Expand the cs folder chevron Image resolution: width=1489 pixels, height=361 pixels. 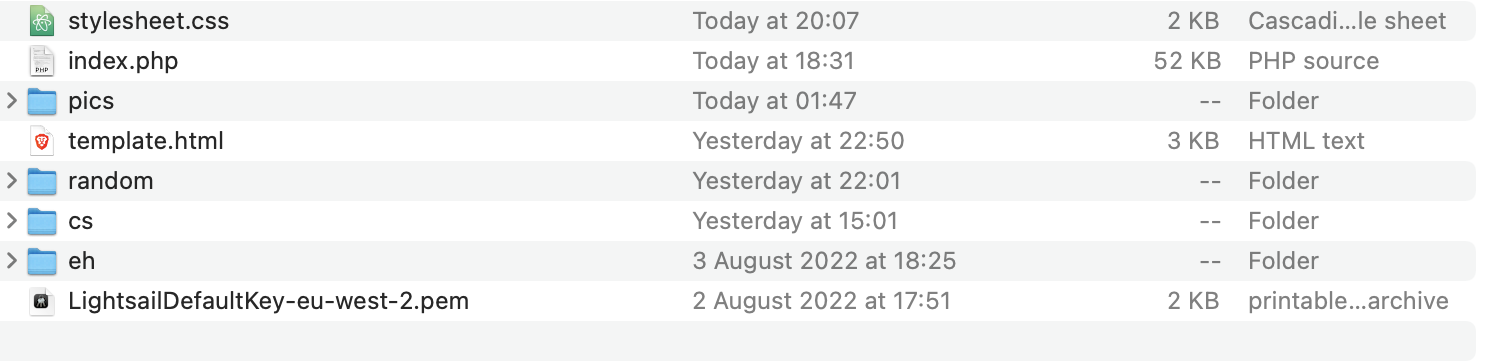click(12, 221)
